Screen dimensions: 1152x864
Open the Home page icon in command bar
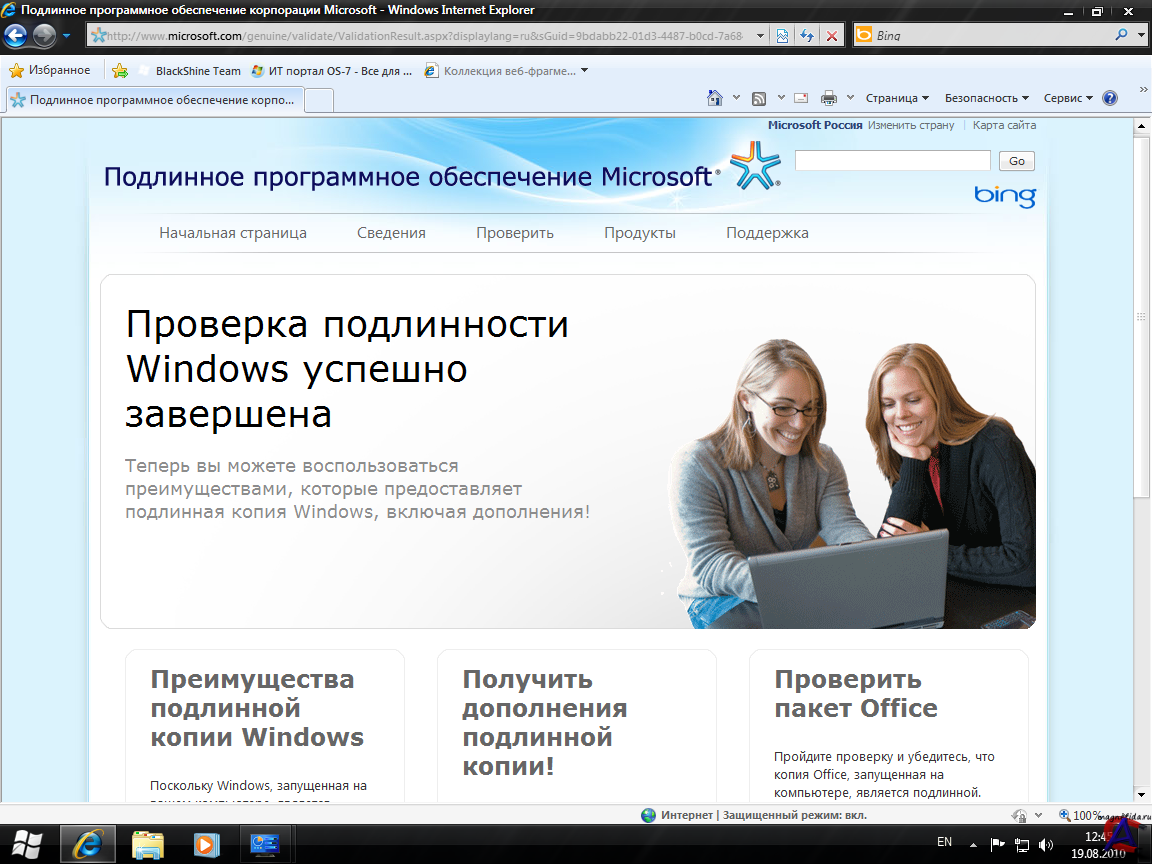[715, 98]
